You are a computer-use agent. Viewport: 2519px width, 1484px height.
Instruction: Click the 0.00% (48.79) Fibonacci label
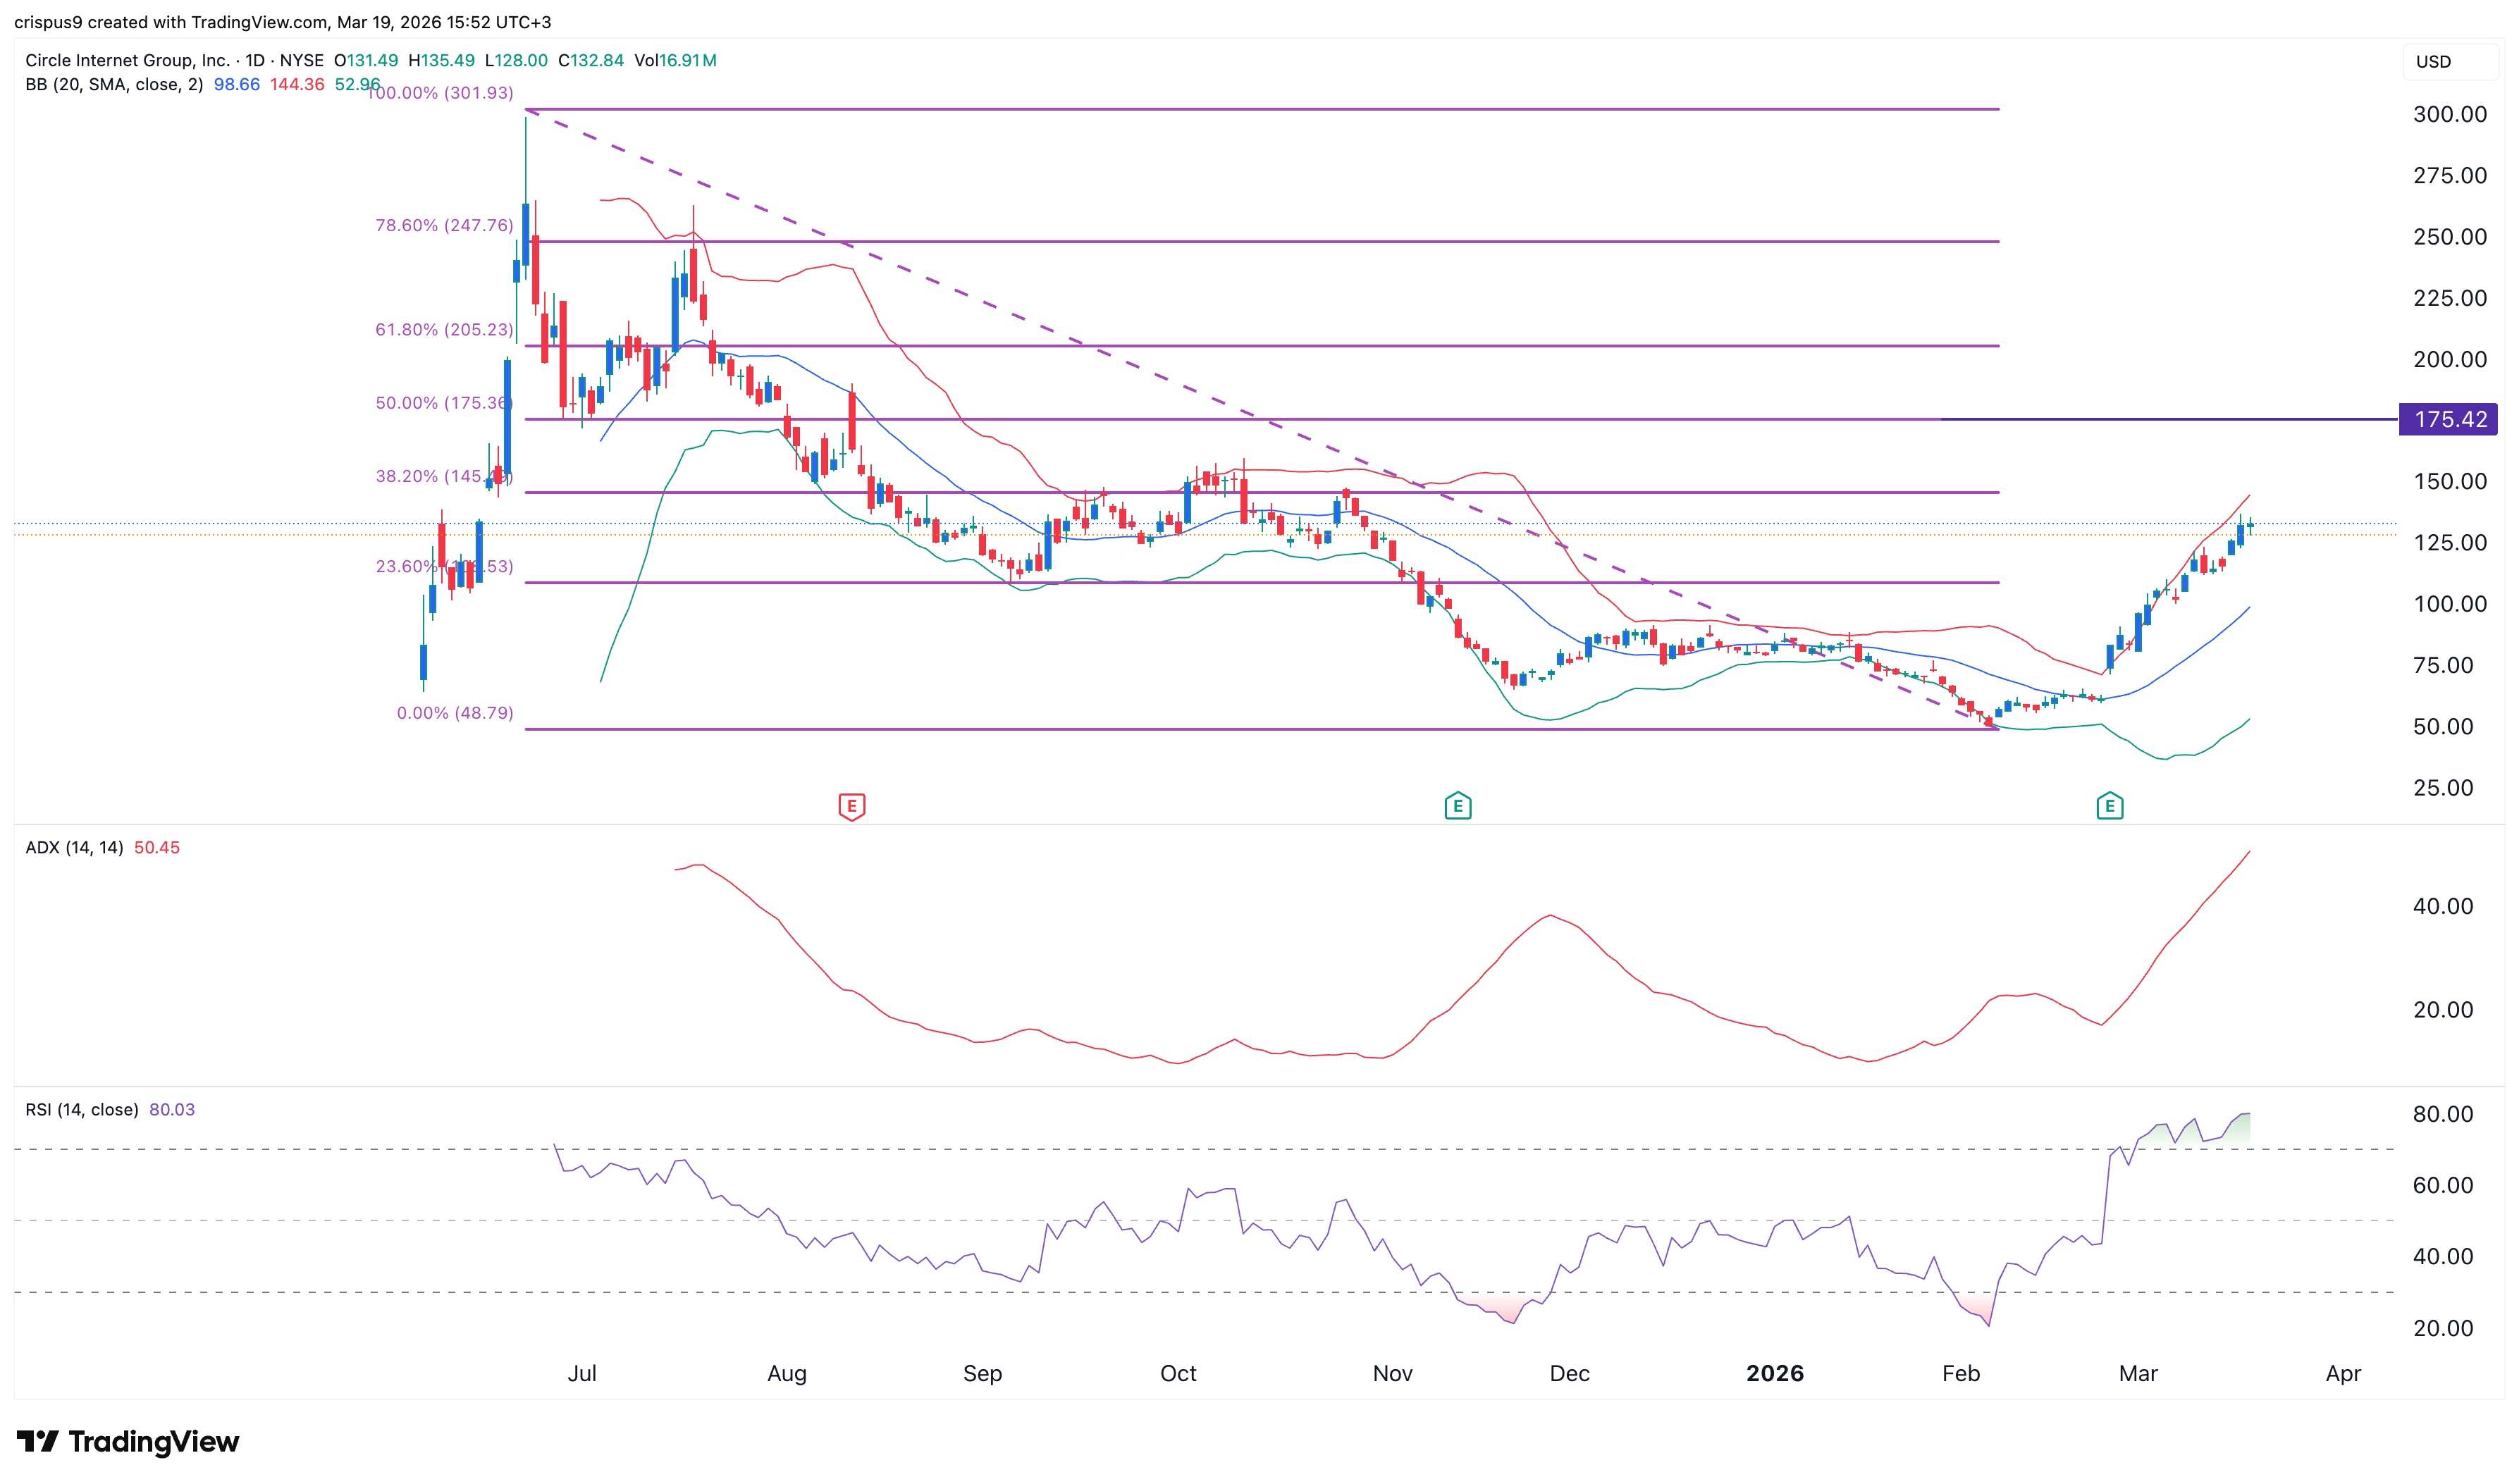(455, 713)
